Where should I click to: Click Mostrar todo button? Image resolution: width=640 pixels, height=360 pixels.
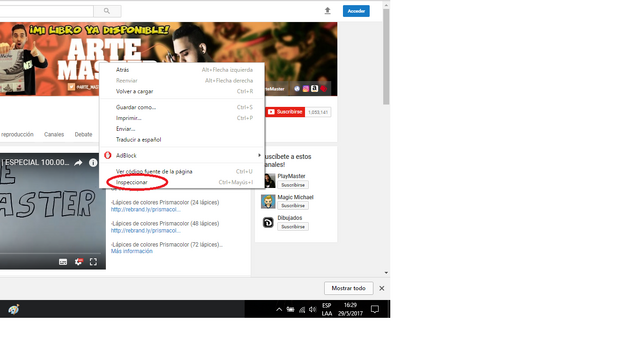point(349,288)
